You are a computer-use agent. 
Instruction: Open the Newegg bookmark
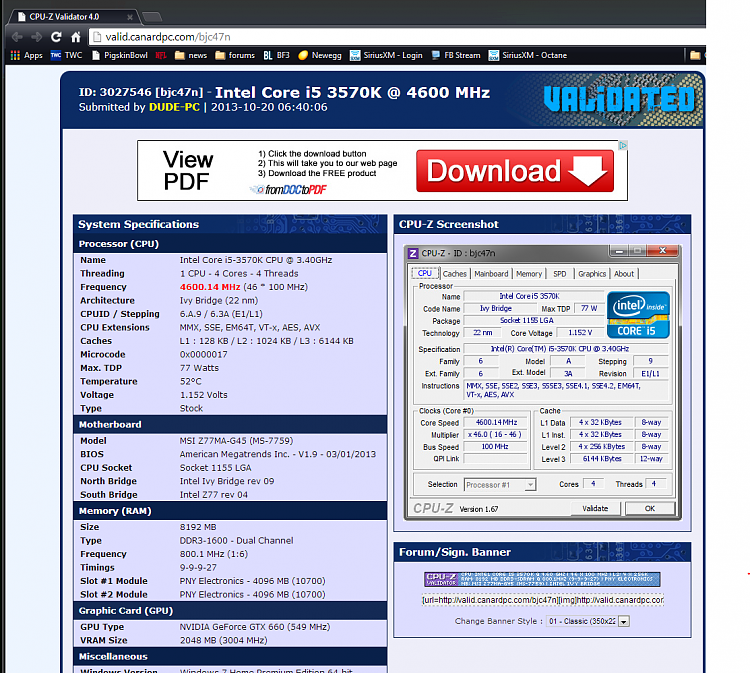[x=320, y=55]
